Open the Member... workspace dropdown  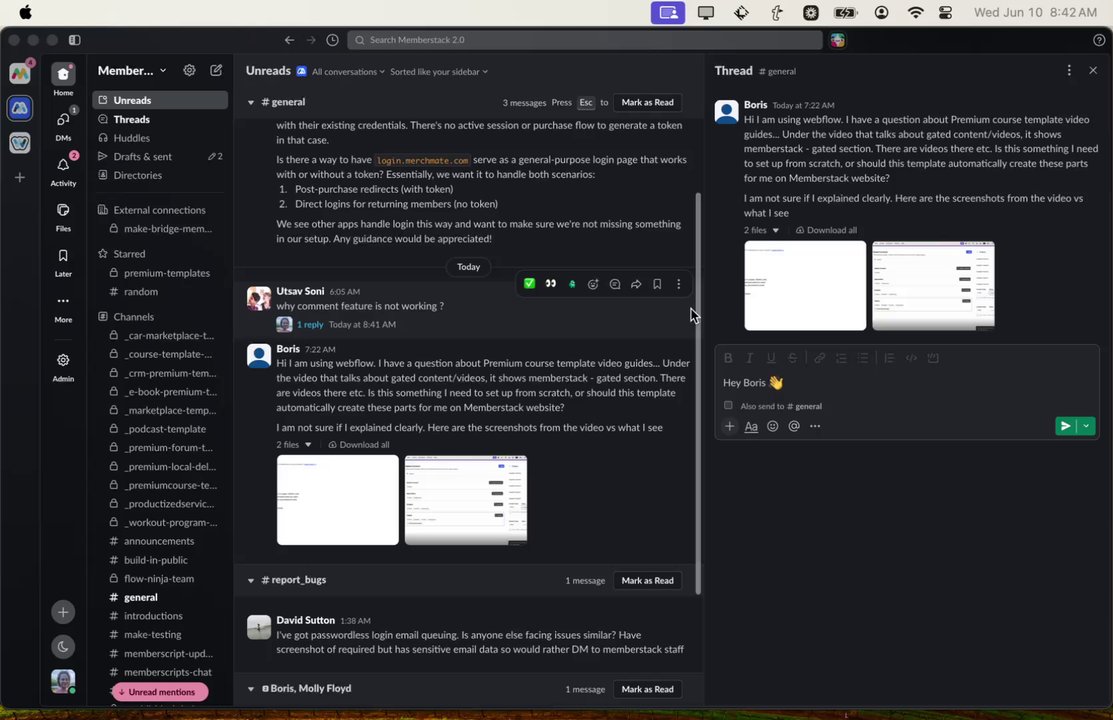(x=132, y=70)
